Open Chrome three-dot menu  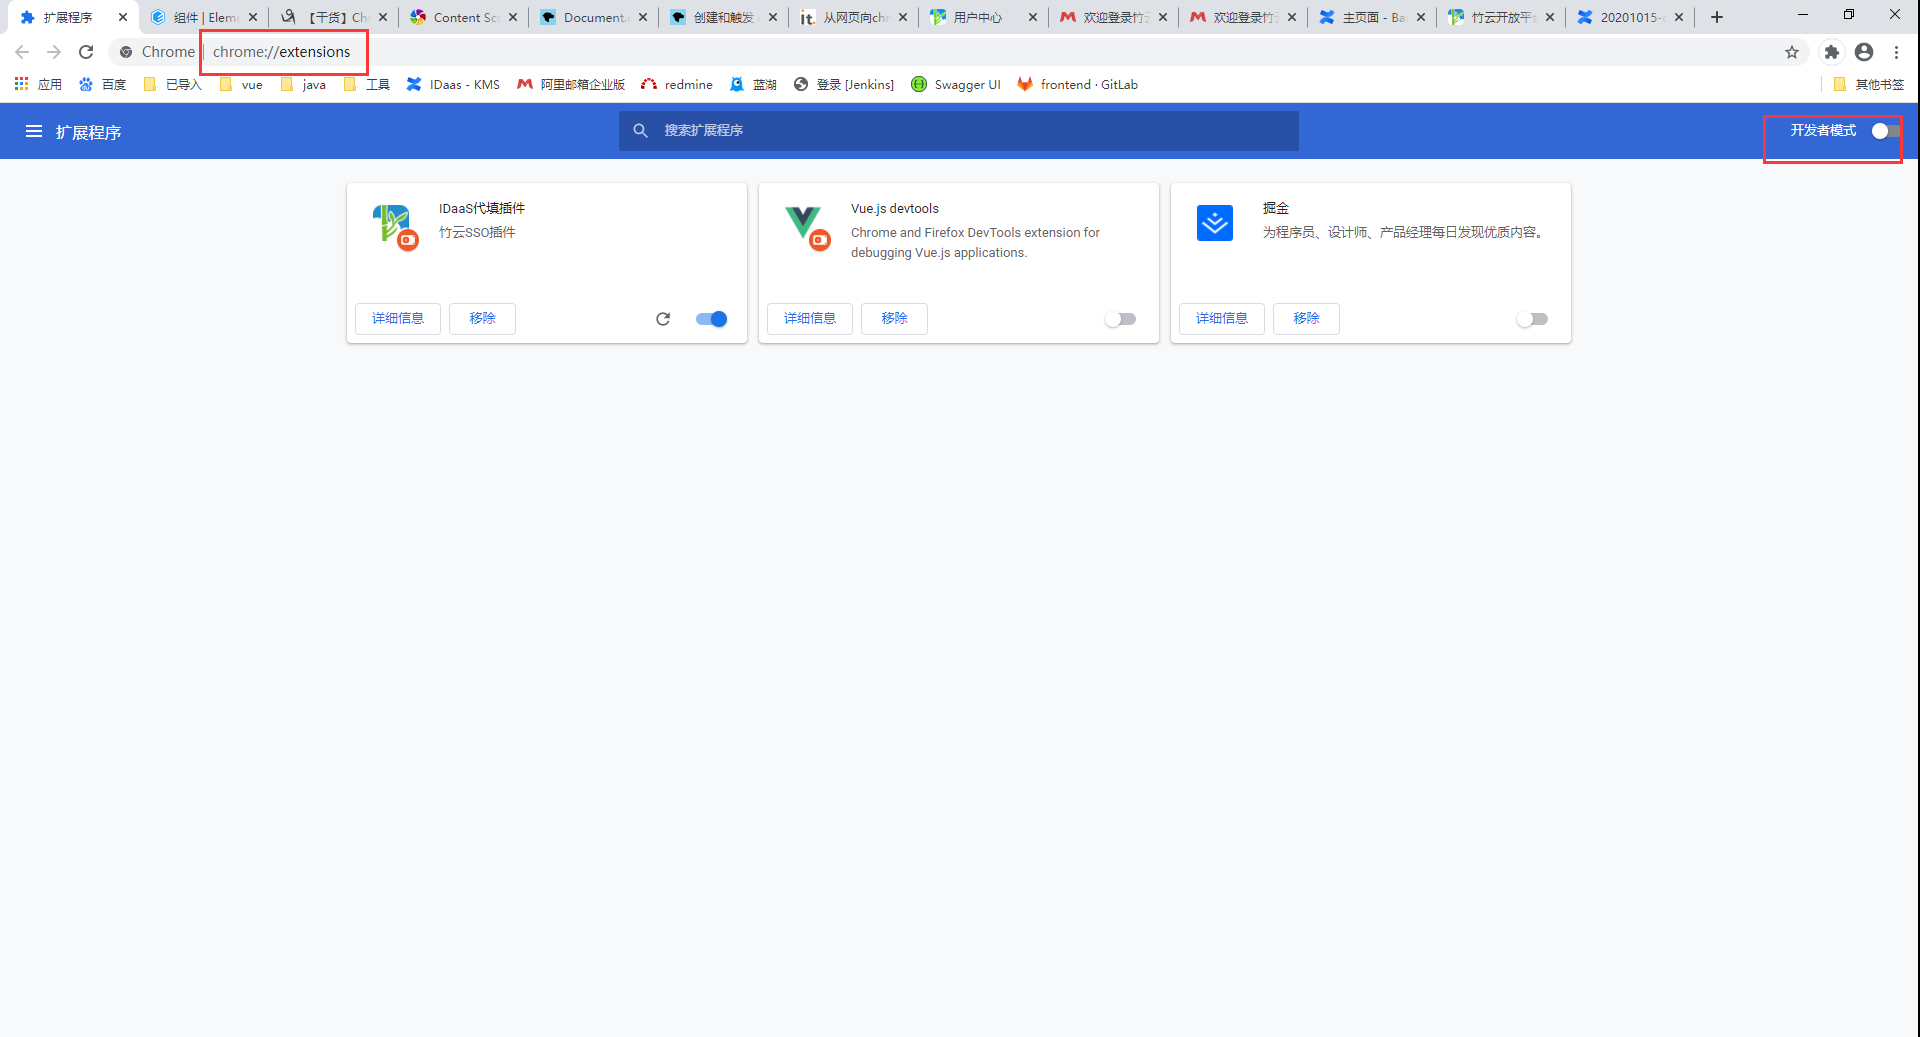point(1896,52)
